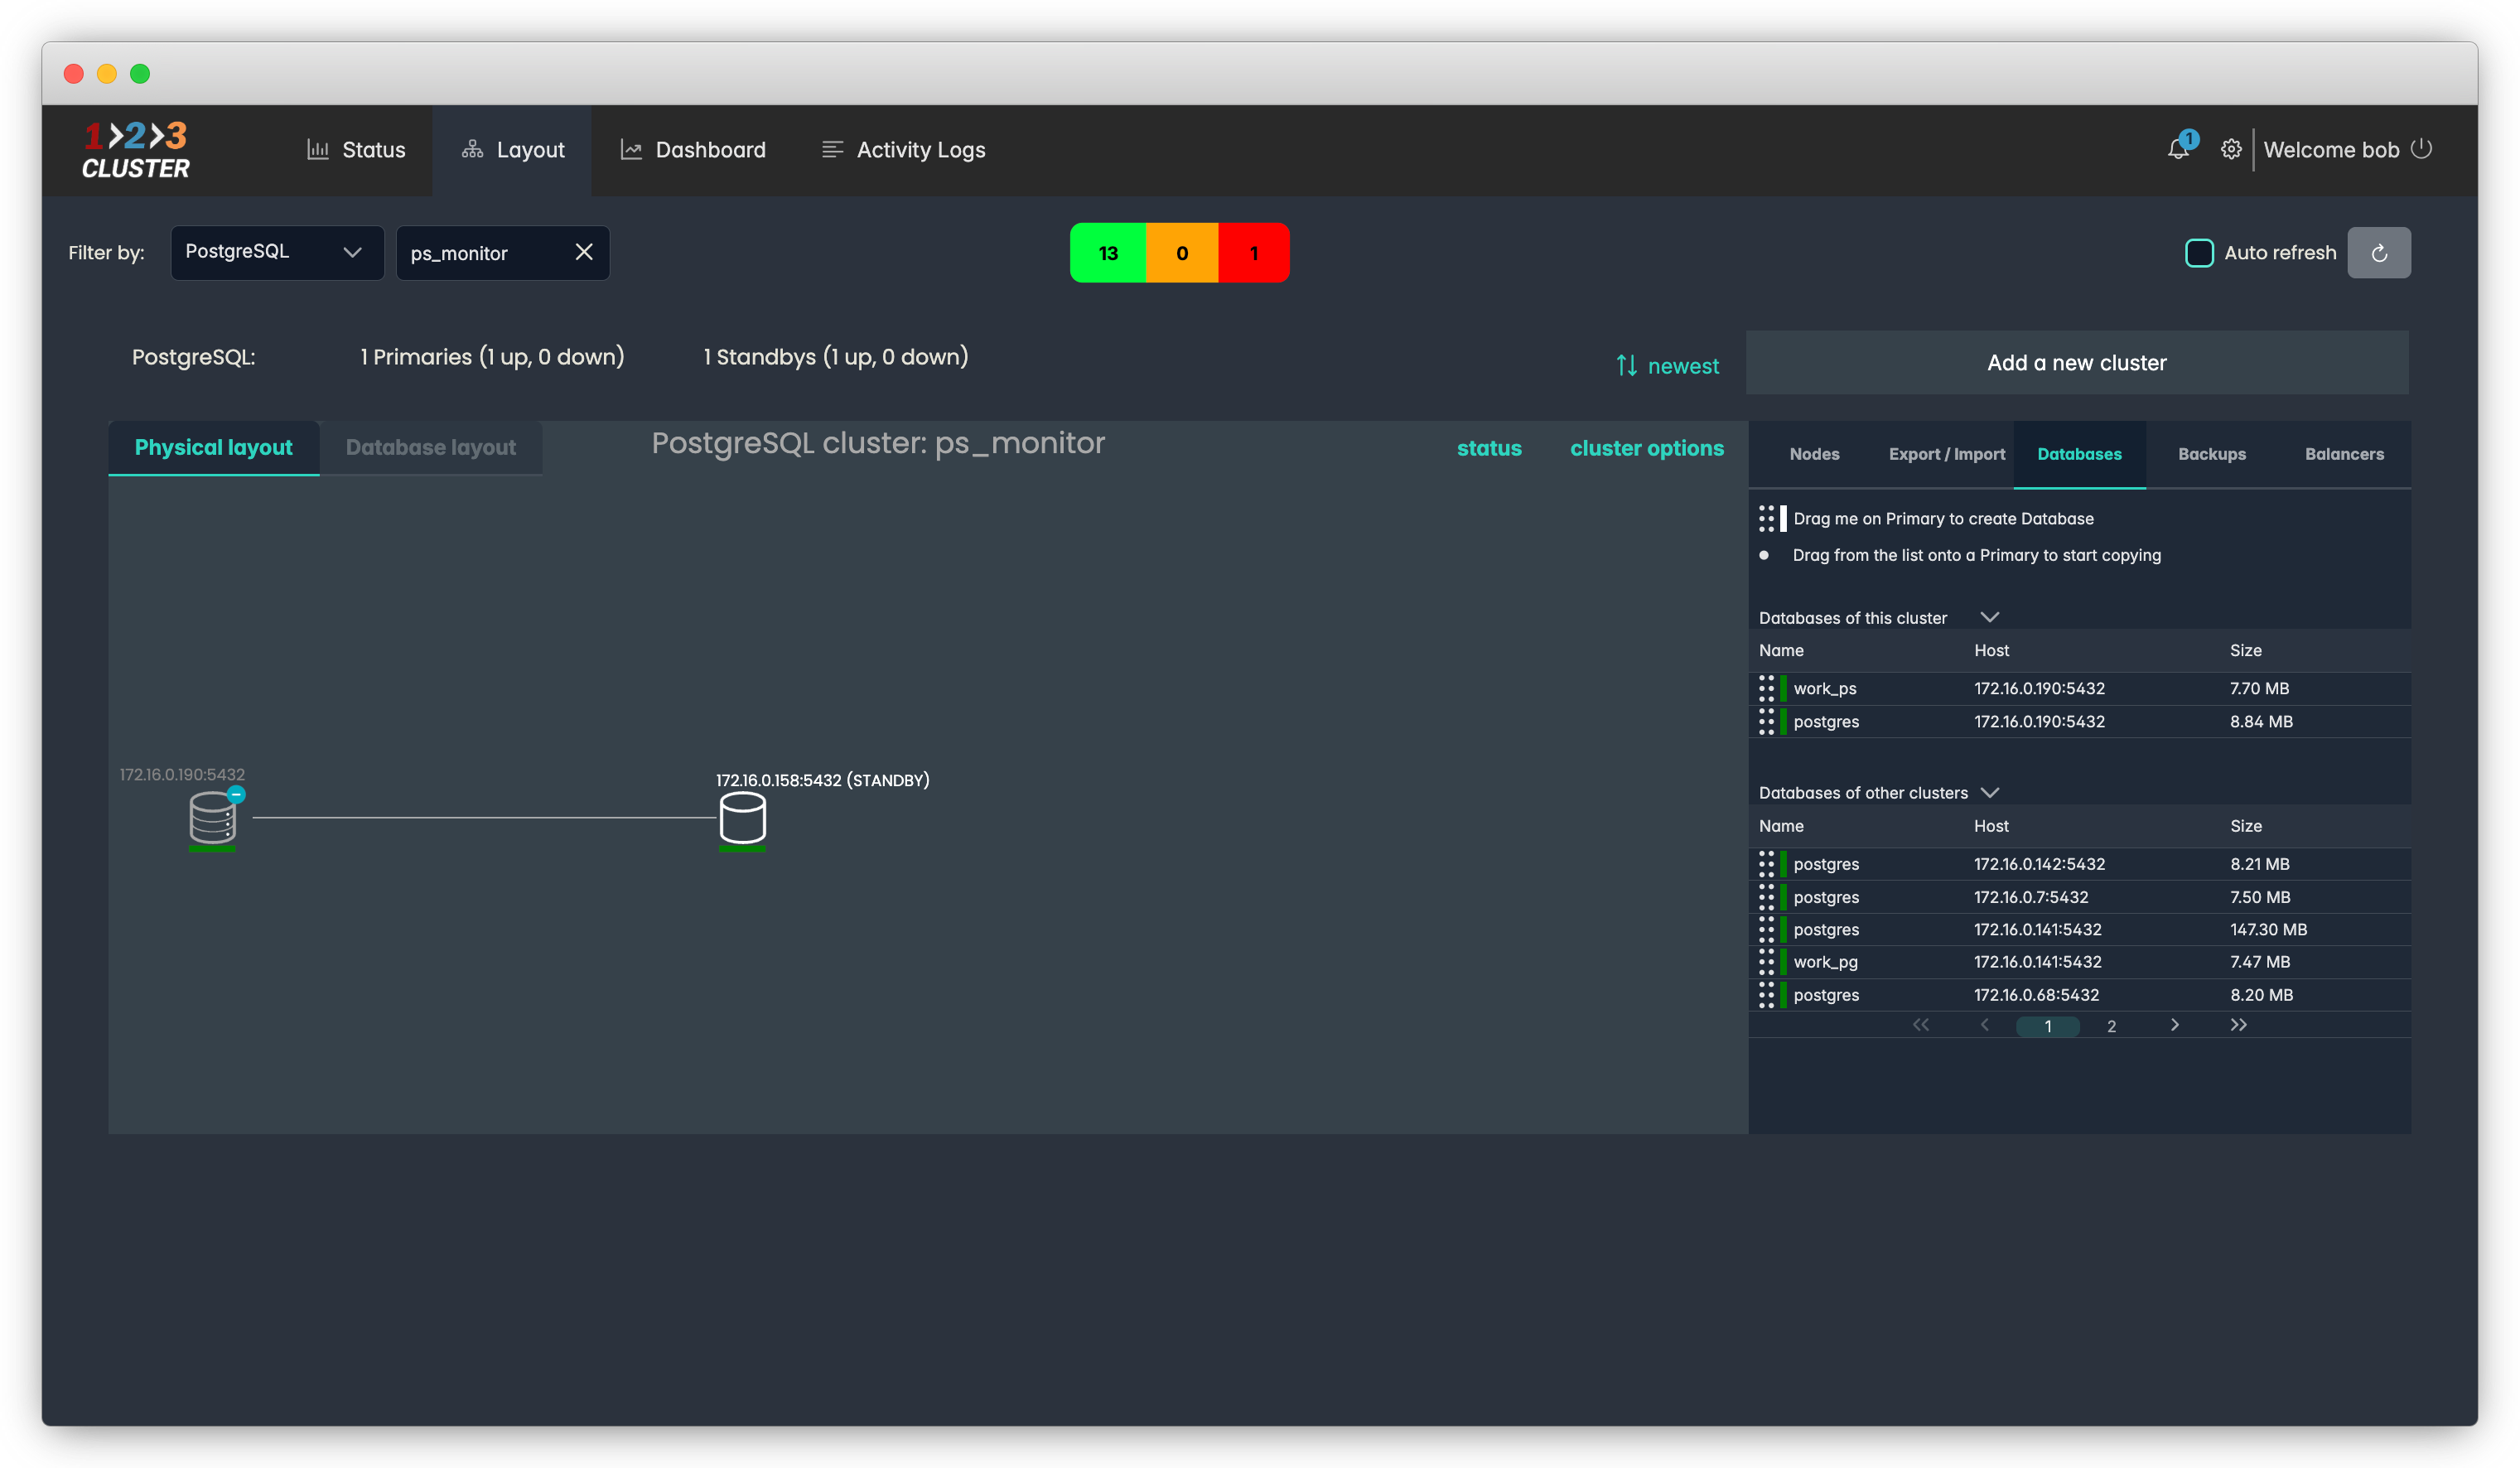This screenshot has width=2520, height=1468.
Task: Open the PostgreSQL filter dropdown
Action: pos(276,252)
